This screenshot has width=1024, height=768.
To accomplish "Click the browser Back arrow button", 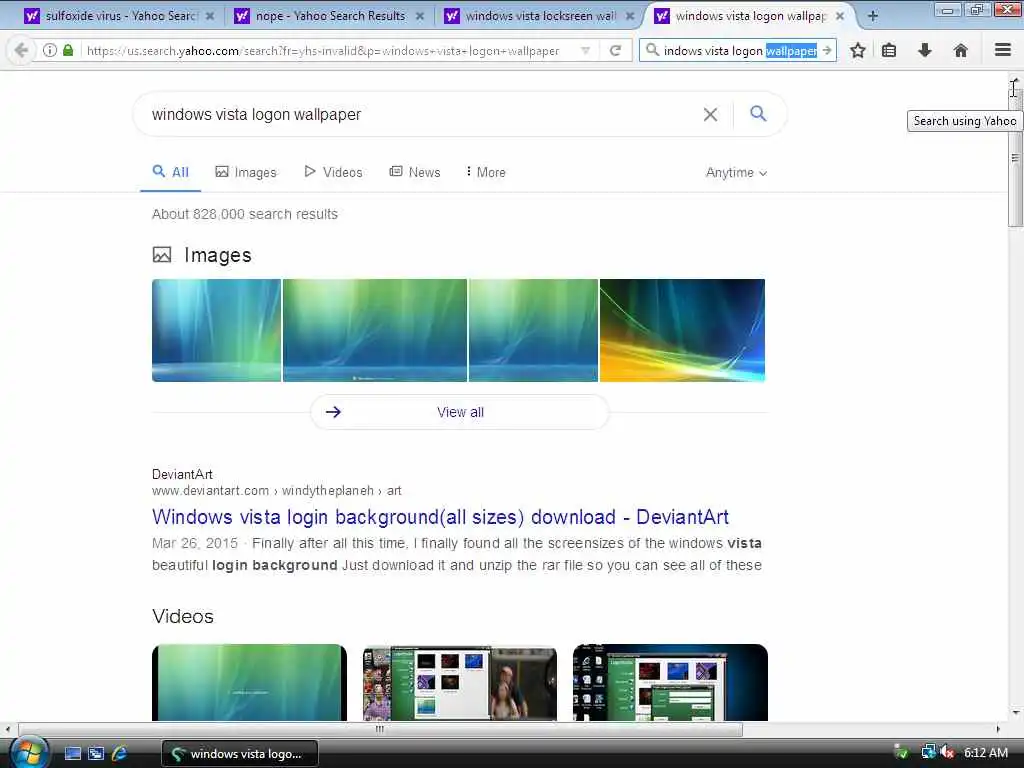I will pyautogui.click(x=21, y=50).
